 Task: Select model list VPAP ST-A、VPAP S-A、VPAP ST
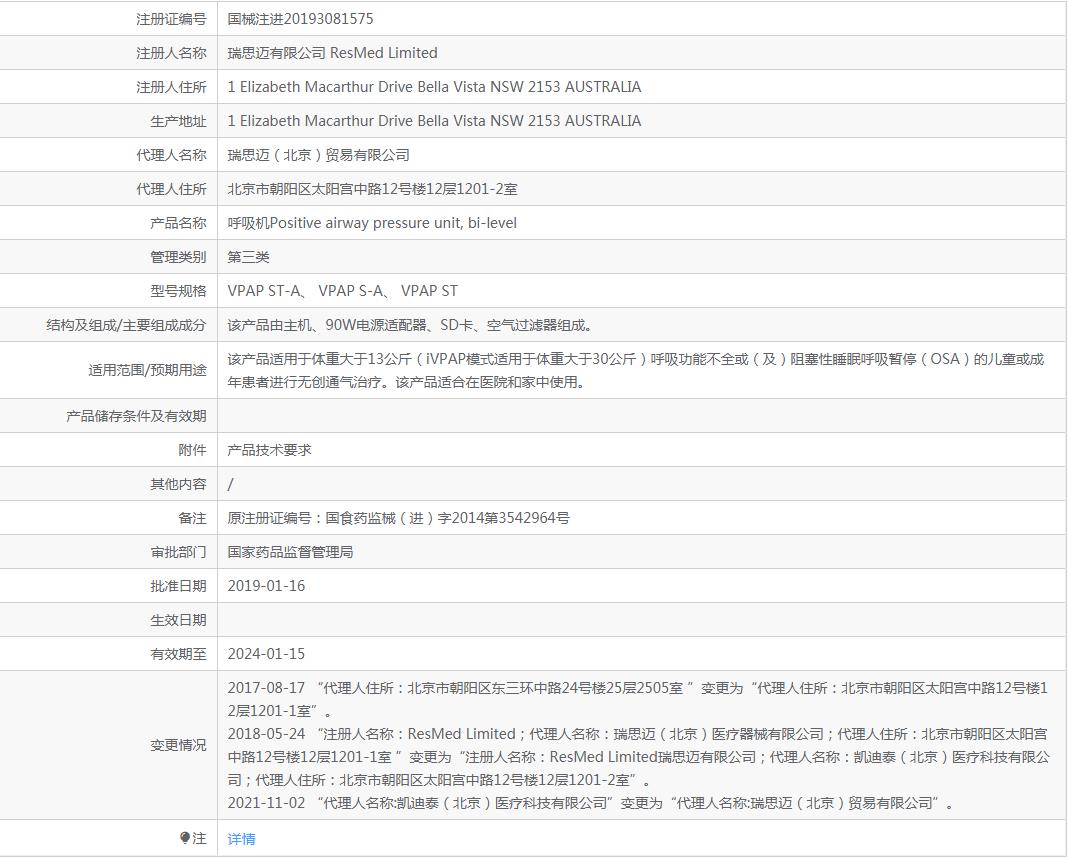pos(343,291)
